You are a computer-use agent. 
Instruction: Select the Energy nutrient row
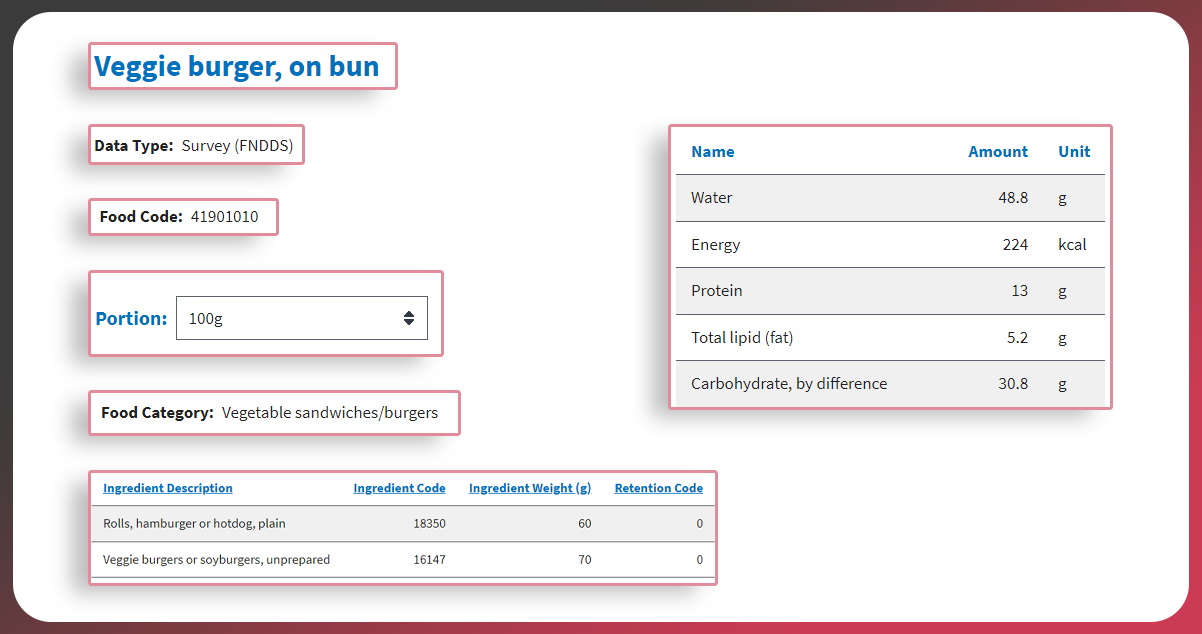coord(890,245)
